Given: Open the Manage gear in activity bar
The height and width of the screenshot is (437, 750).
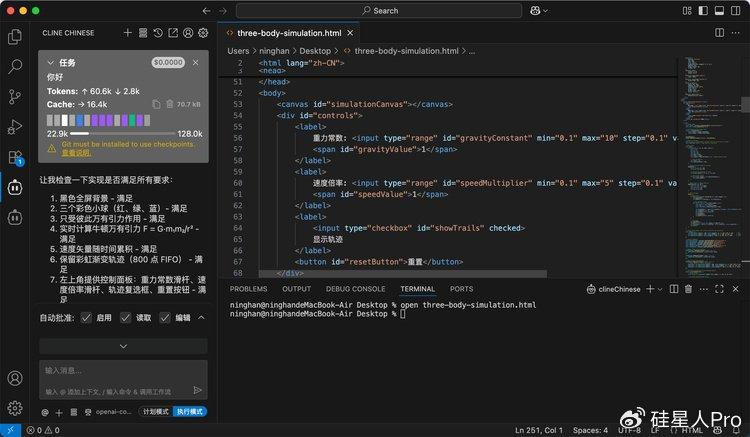Looking at the screenshot, I should [15, 408].
